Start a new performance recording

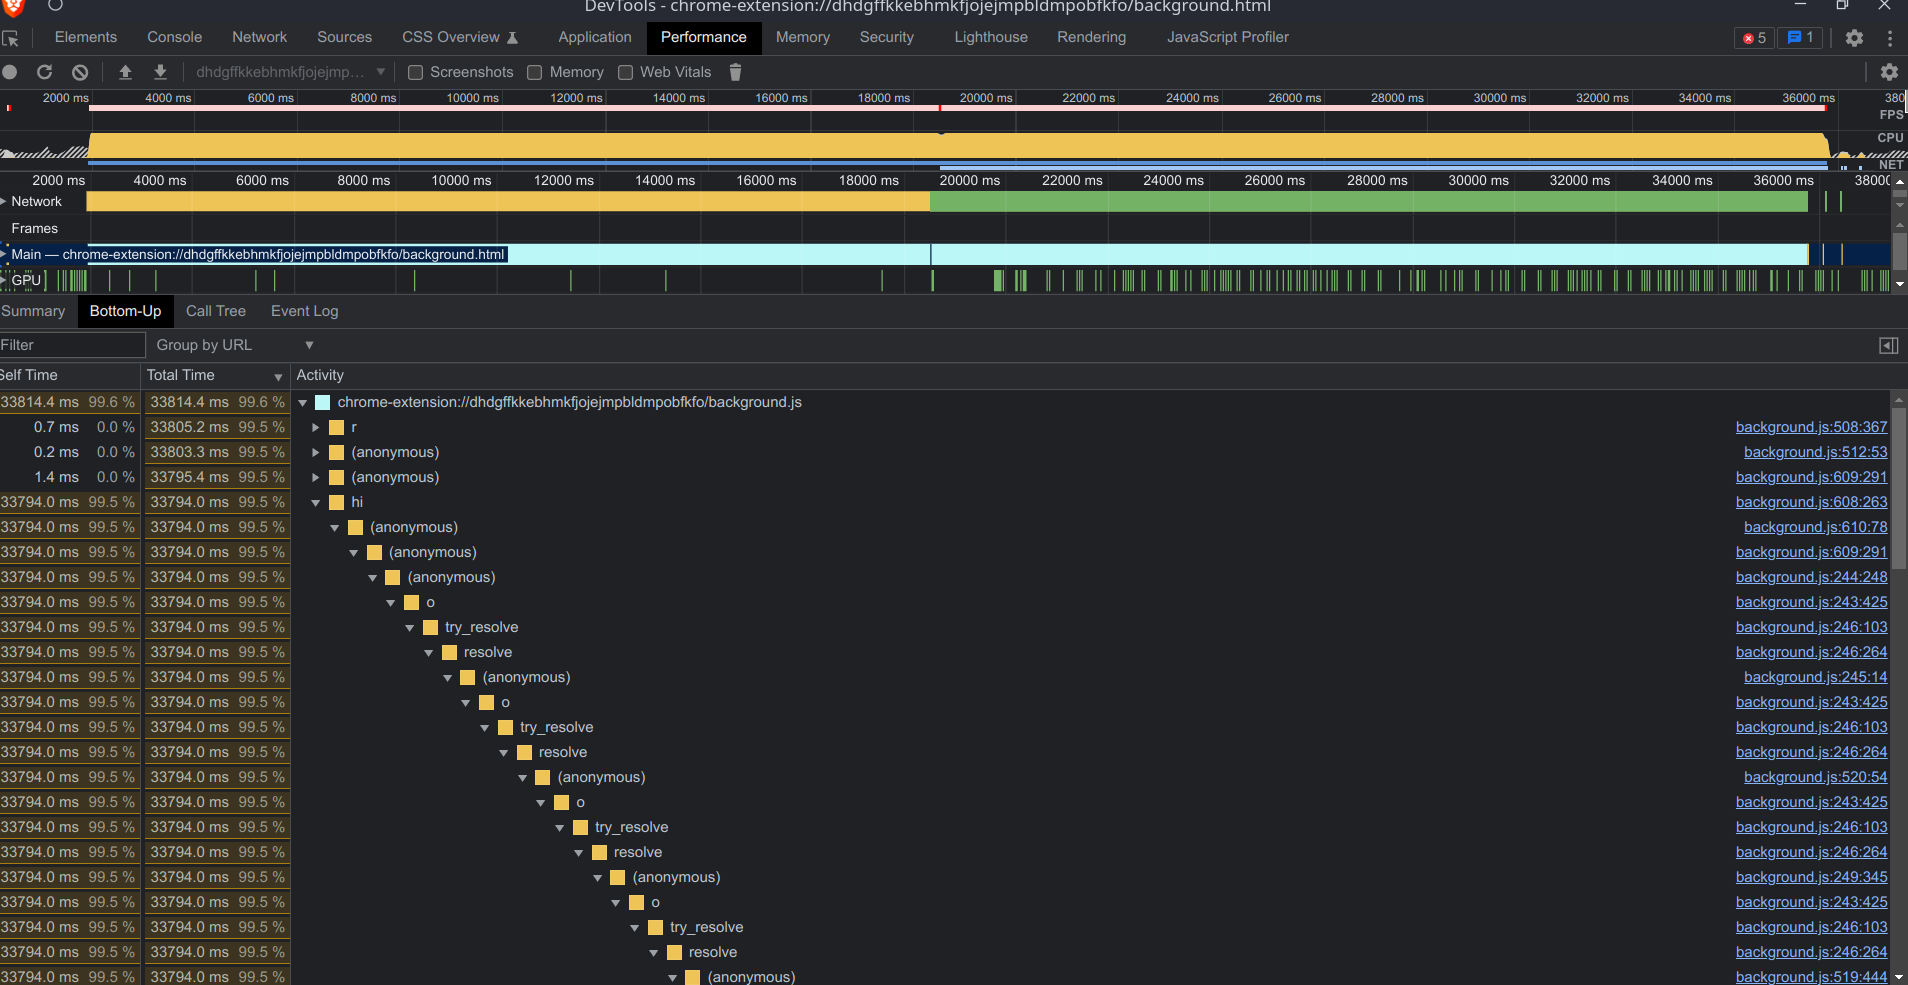pyautogui.click(x=10, y=72)
